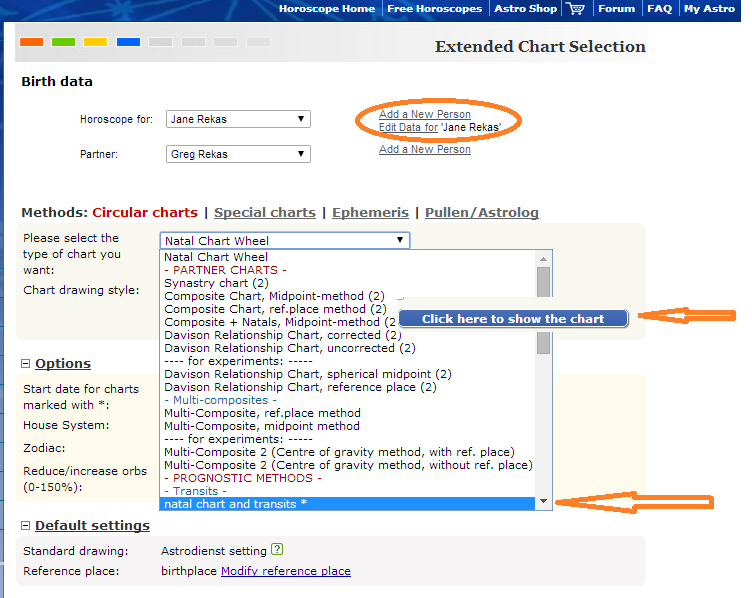Switch to Ephemeris methods

[x=370, y=212]
